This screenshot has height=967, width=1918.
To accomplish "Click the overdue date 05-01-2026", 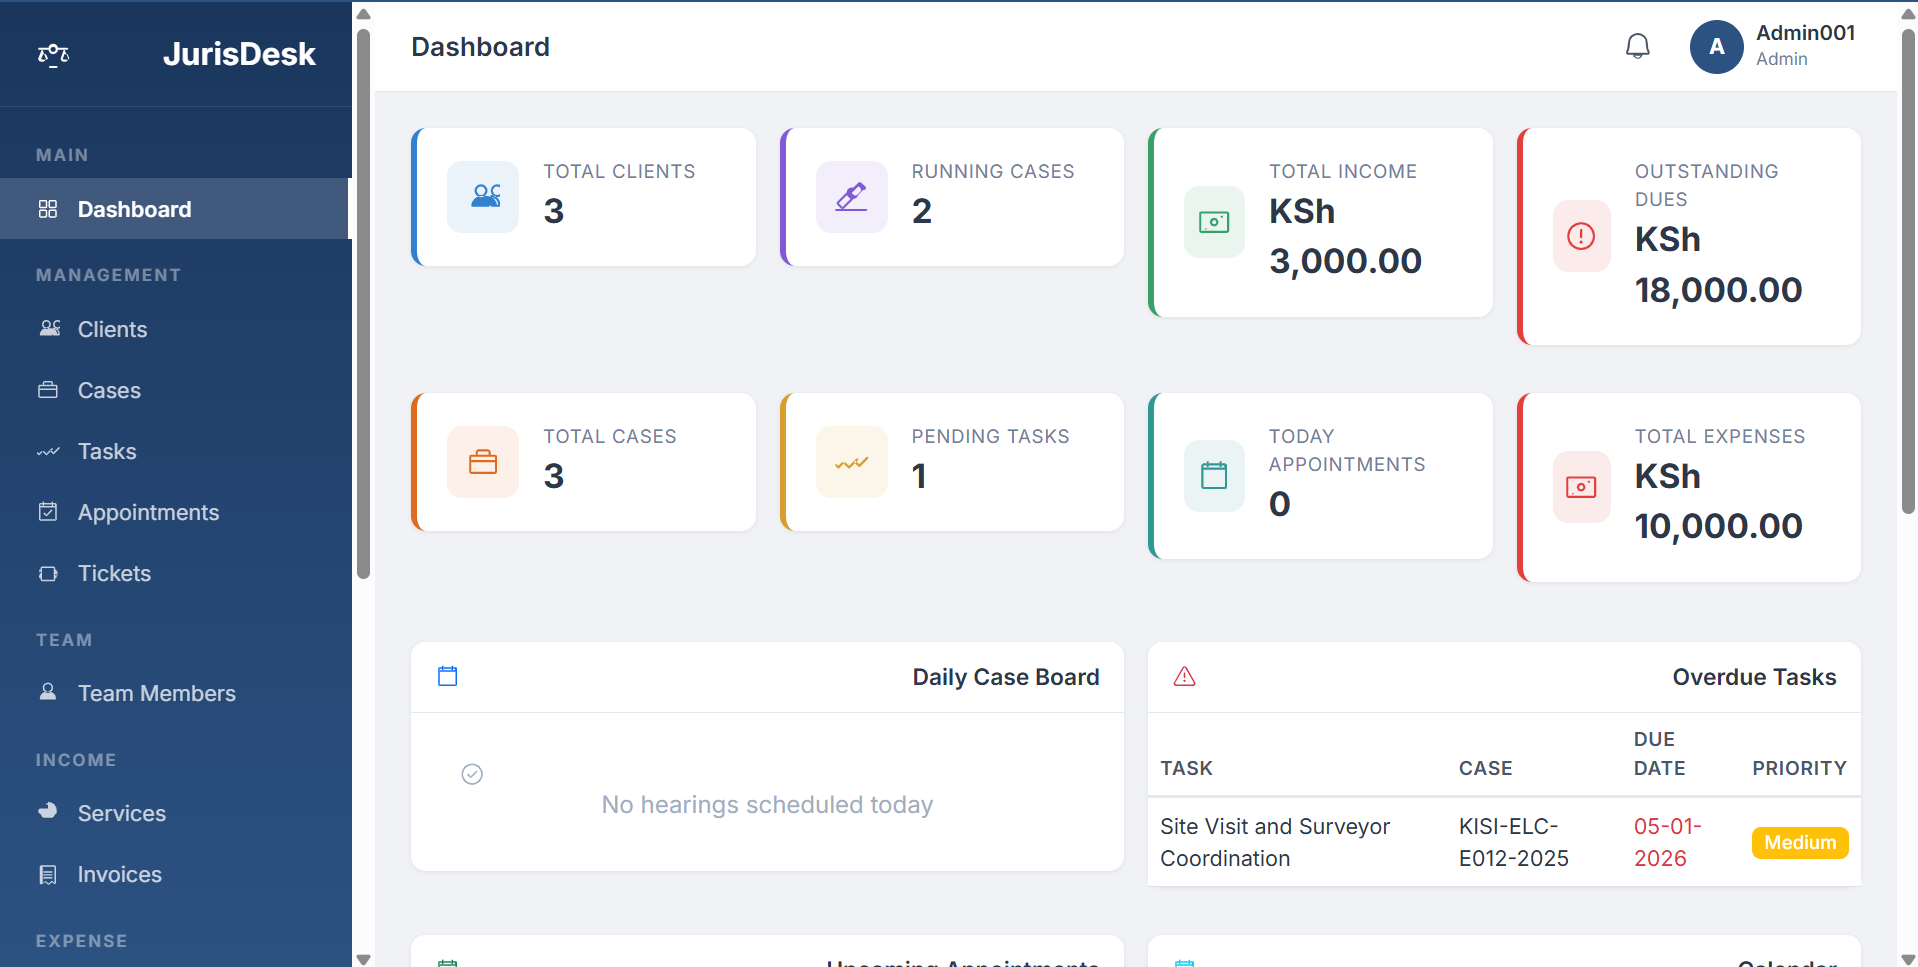I will coord(1668,842).
